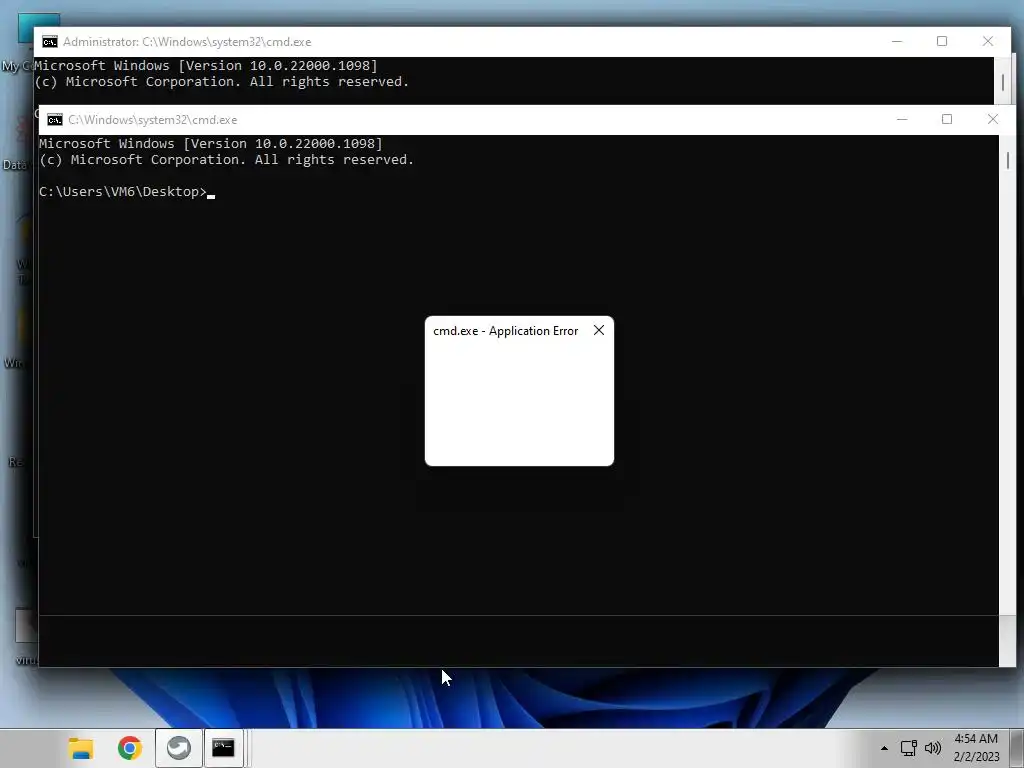Click the Show desktop strip on taskbar
The height and width of the screenshot is (768, 1024).
[x=1016, y=748]
